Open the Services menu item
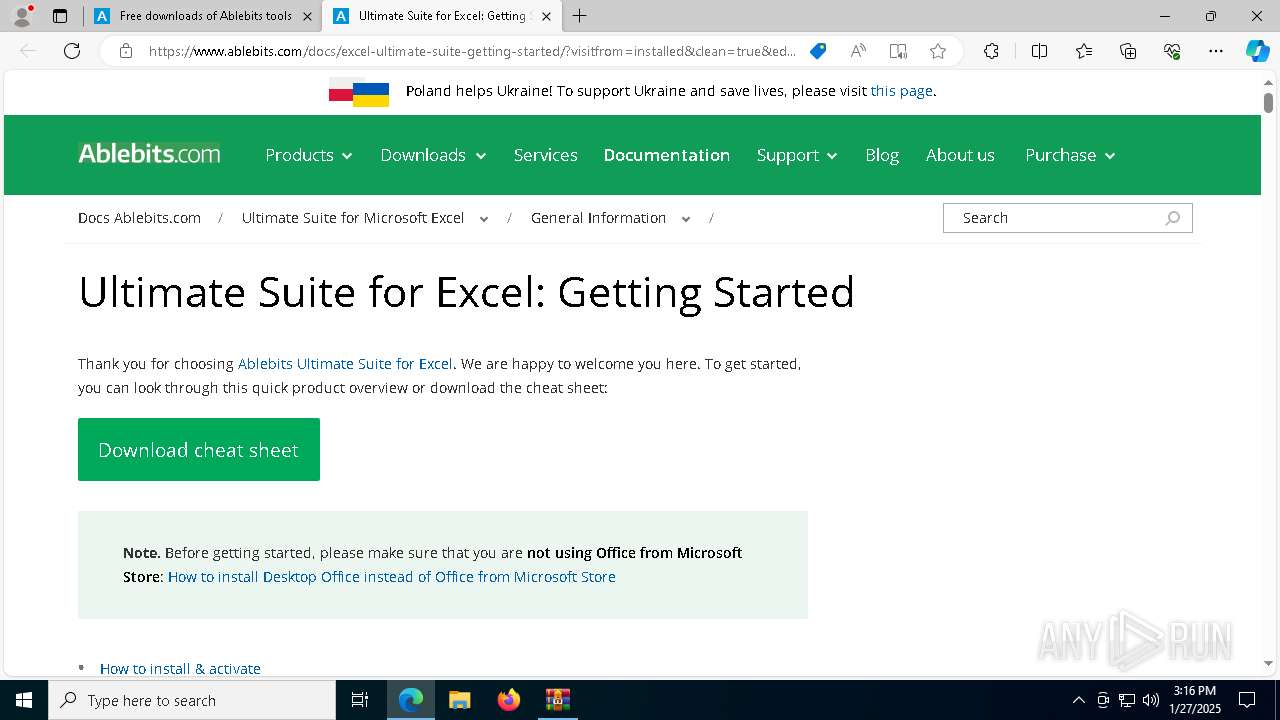The image size is (1280, 720). pos(545,155)
